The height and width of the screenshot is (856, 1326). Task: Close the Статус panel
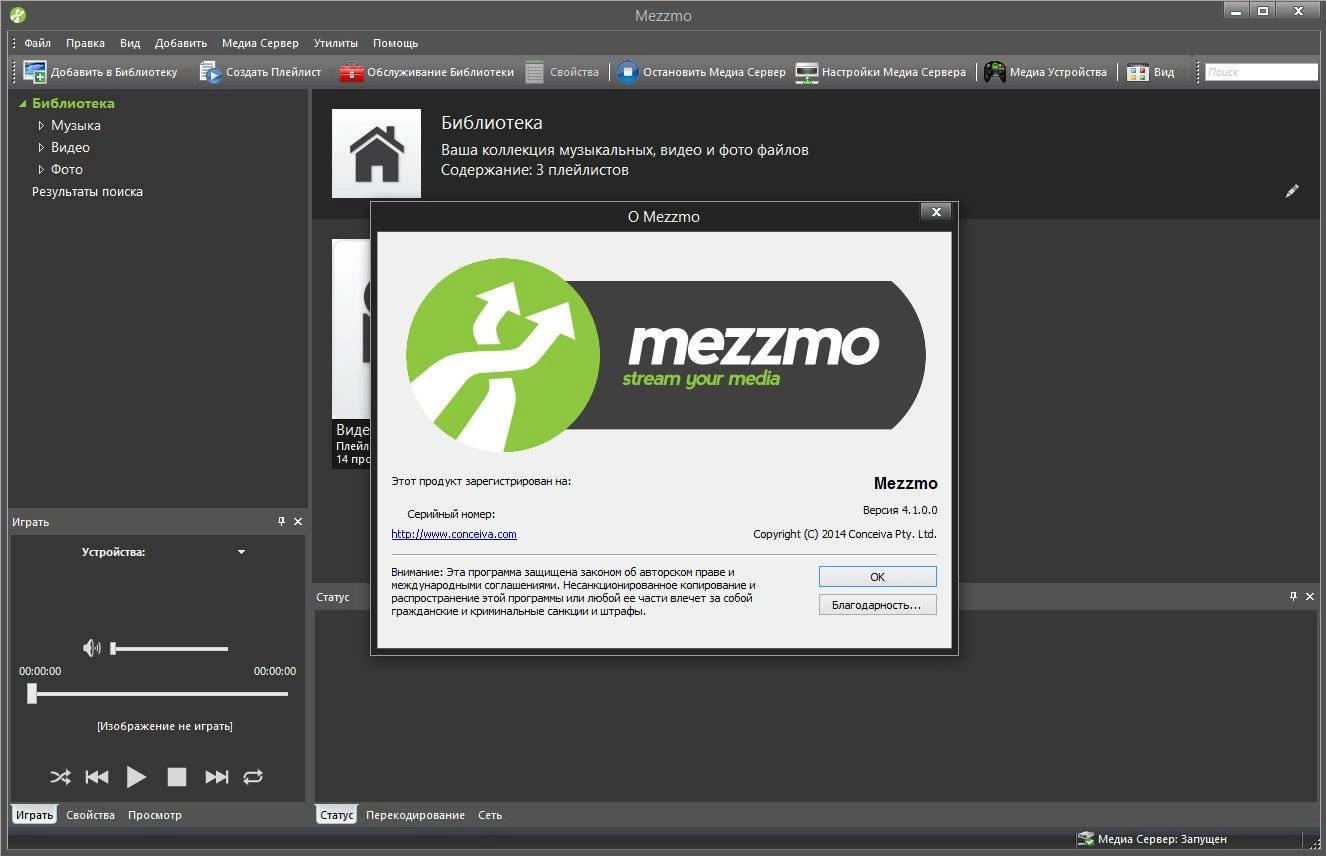tap(1309, 596)
